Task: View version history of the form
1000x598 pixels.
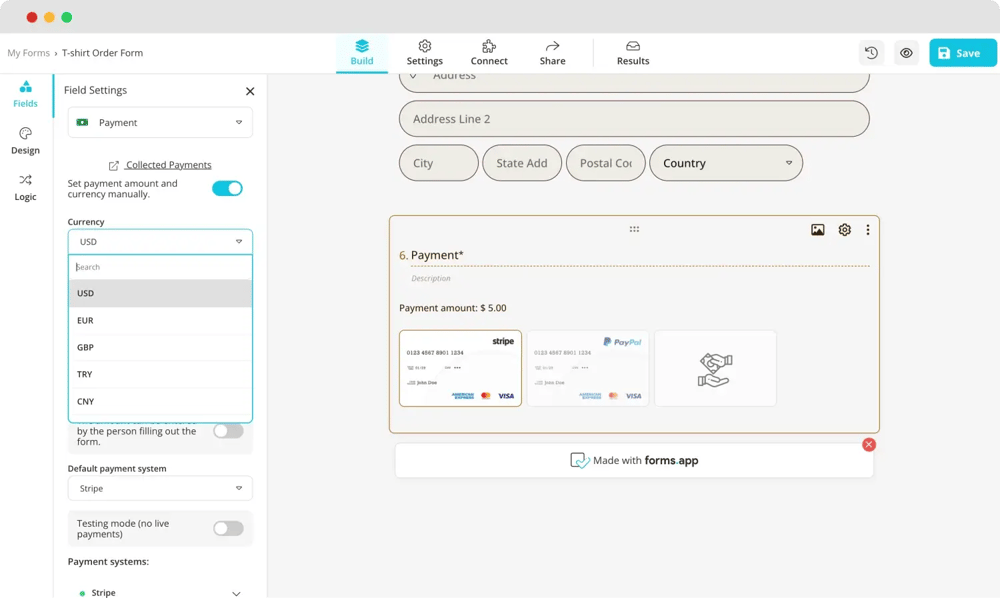Action: 871,52
